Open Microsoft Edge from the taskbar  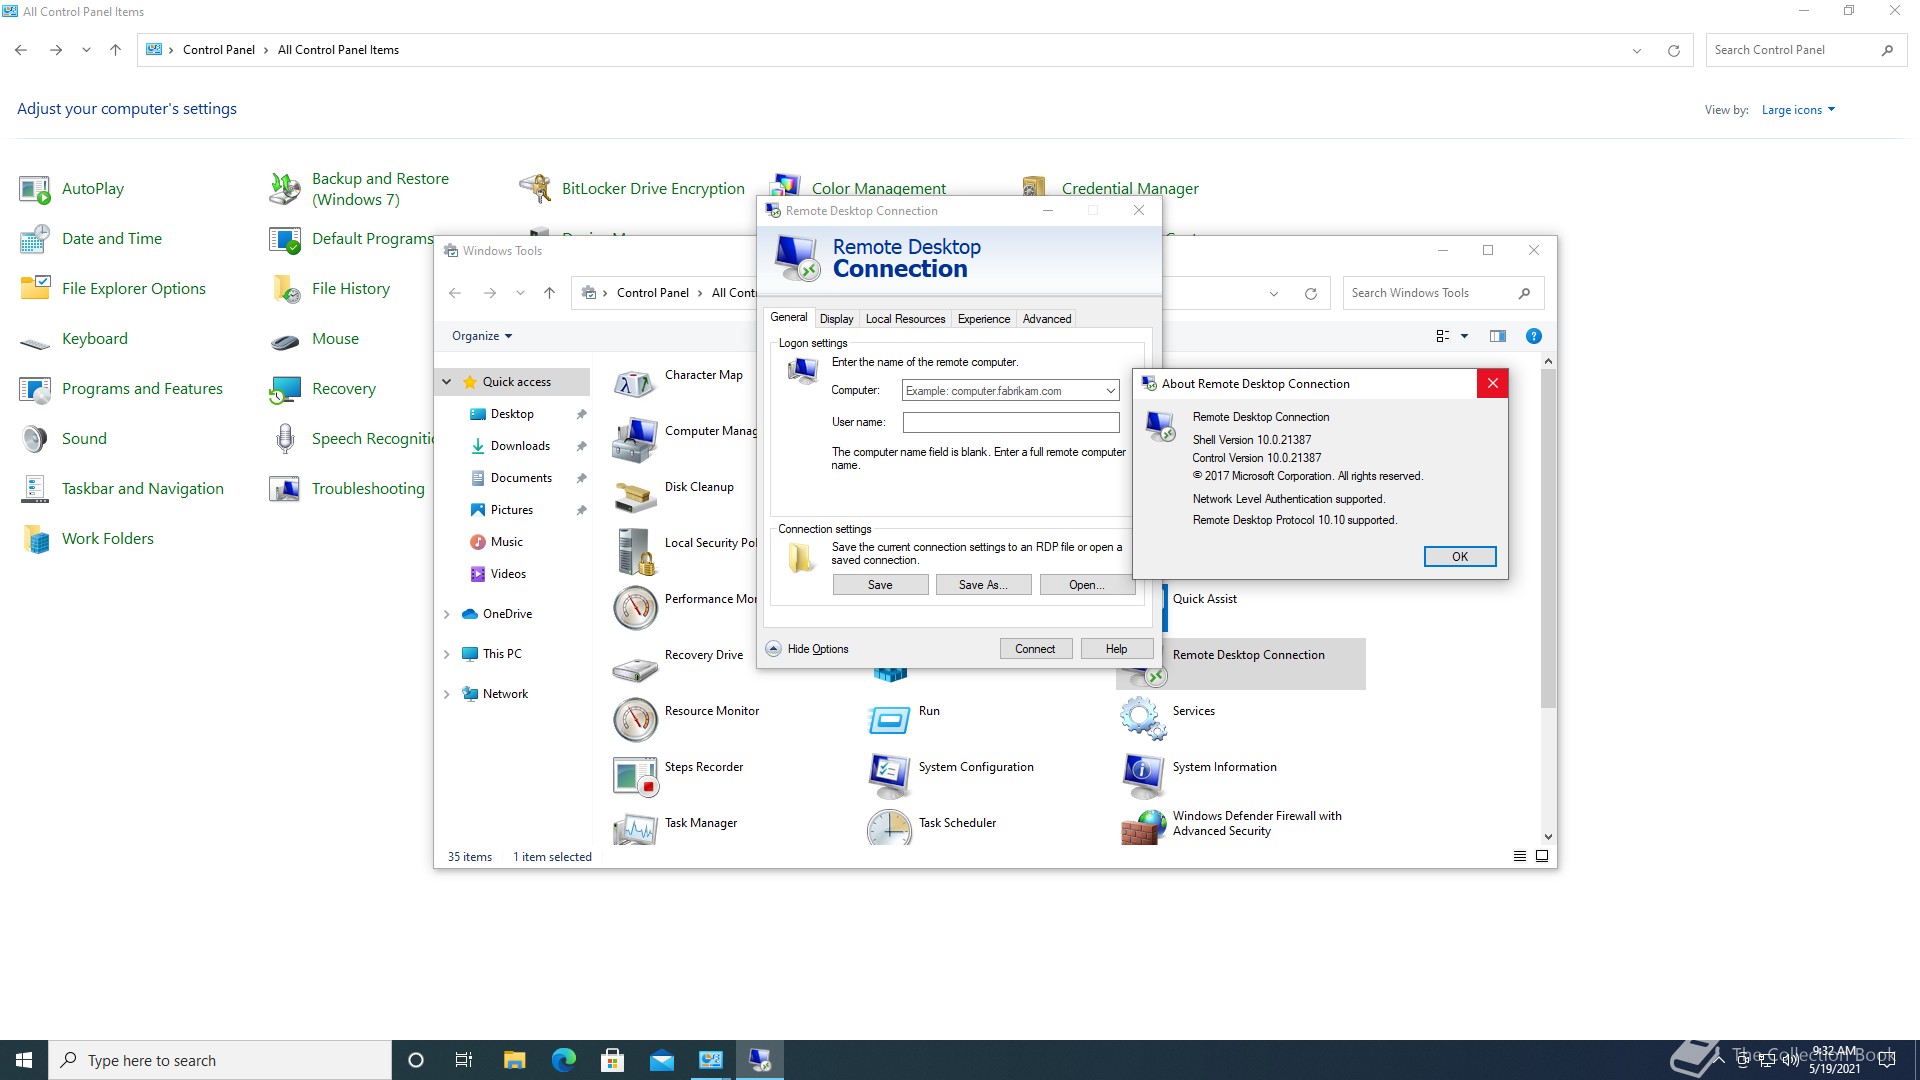[x=564, y=1060]
